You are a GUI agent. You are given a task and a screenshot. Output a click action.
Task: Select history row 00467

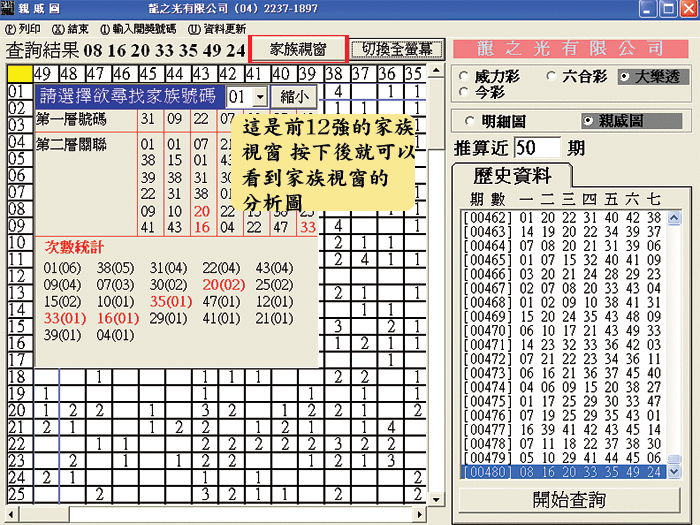point(563,288)
